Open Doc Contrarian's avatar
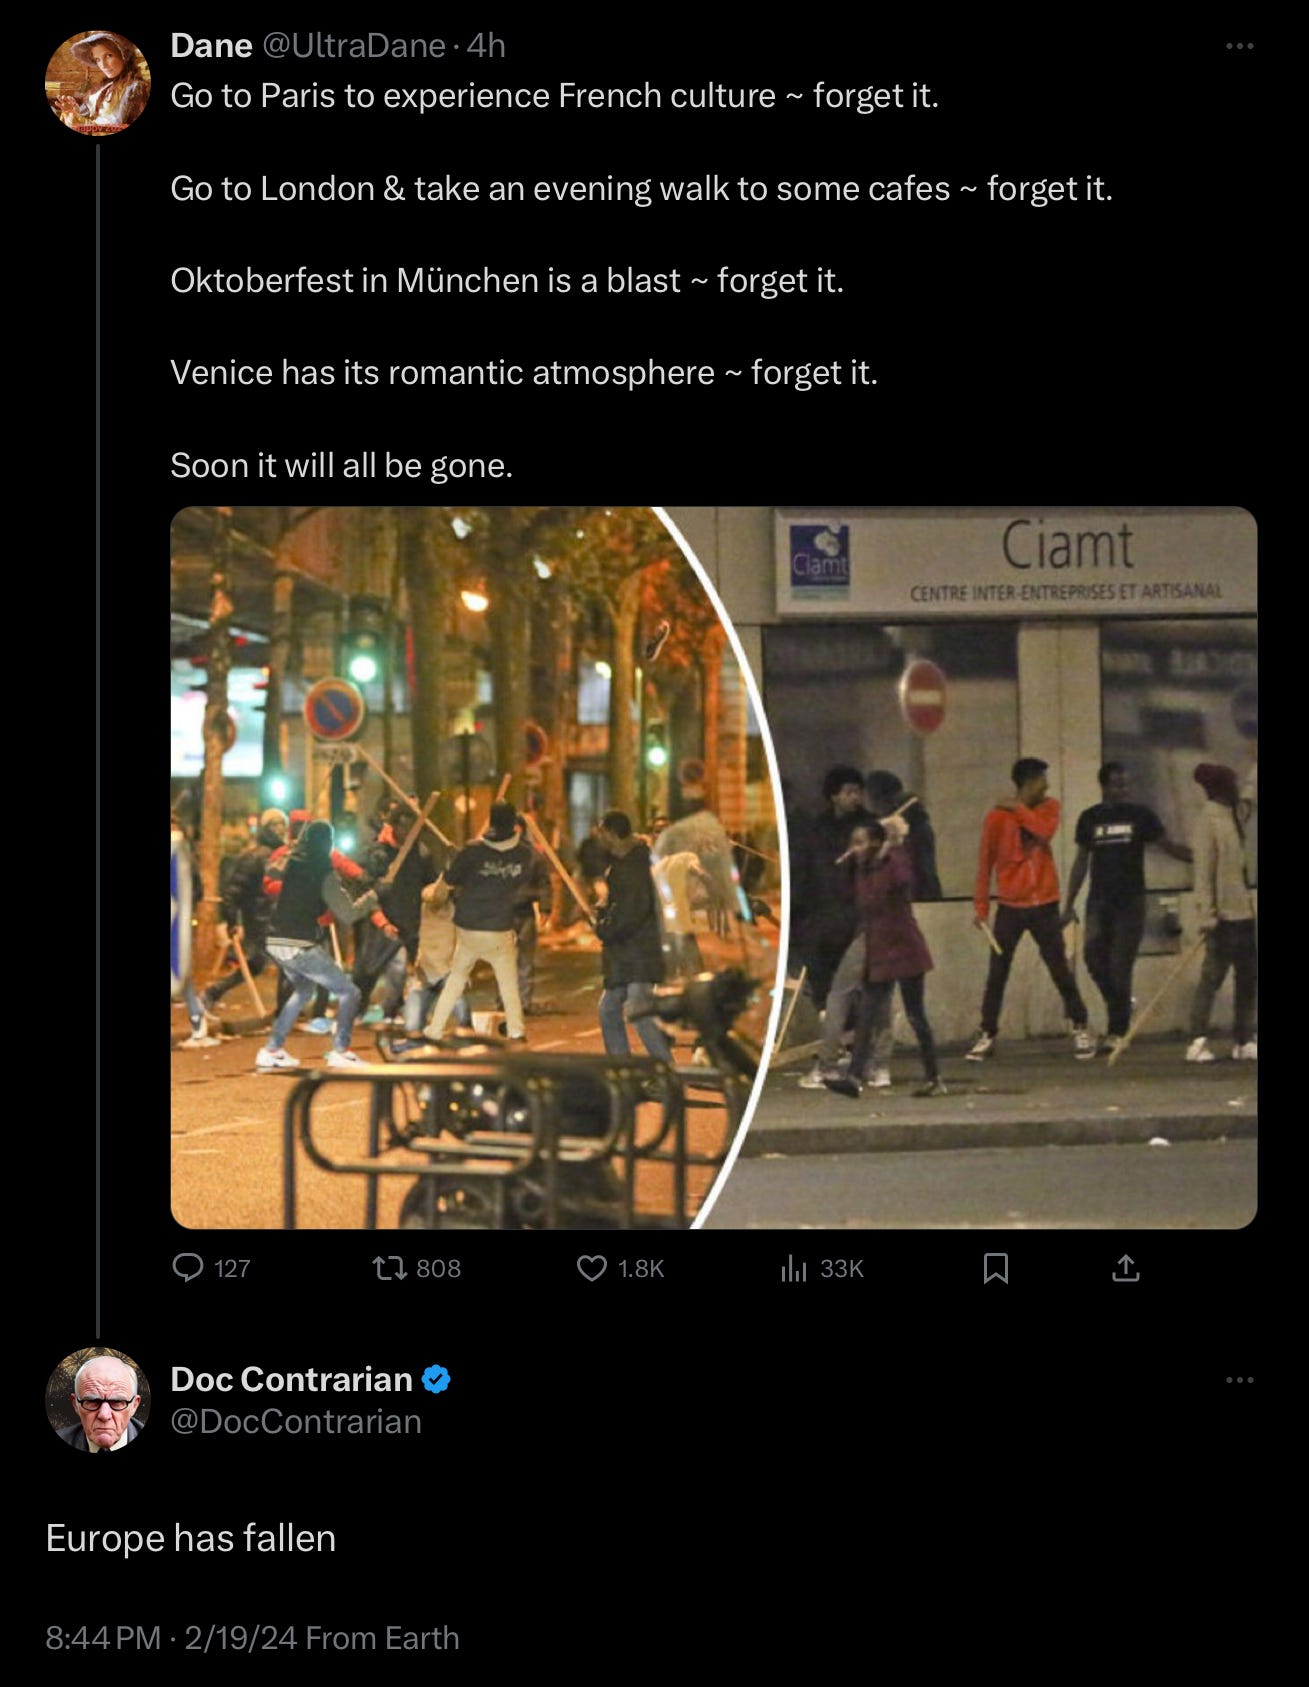 [98, 1400]
